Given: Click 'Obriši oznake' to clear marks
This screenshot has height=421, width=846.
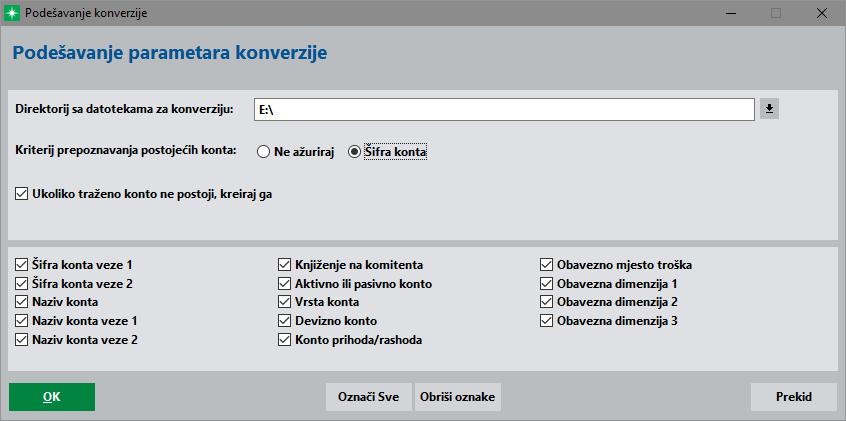Looking at the screenshot, I should point(458,397).
